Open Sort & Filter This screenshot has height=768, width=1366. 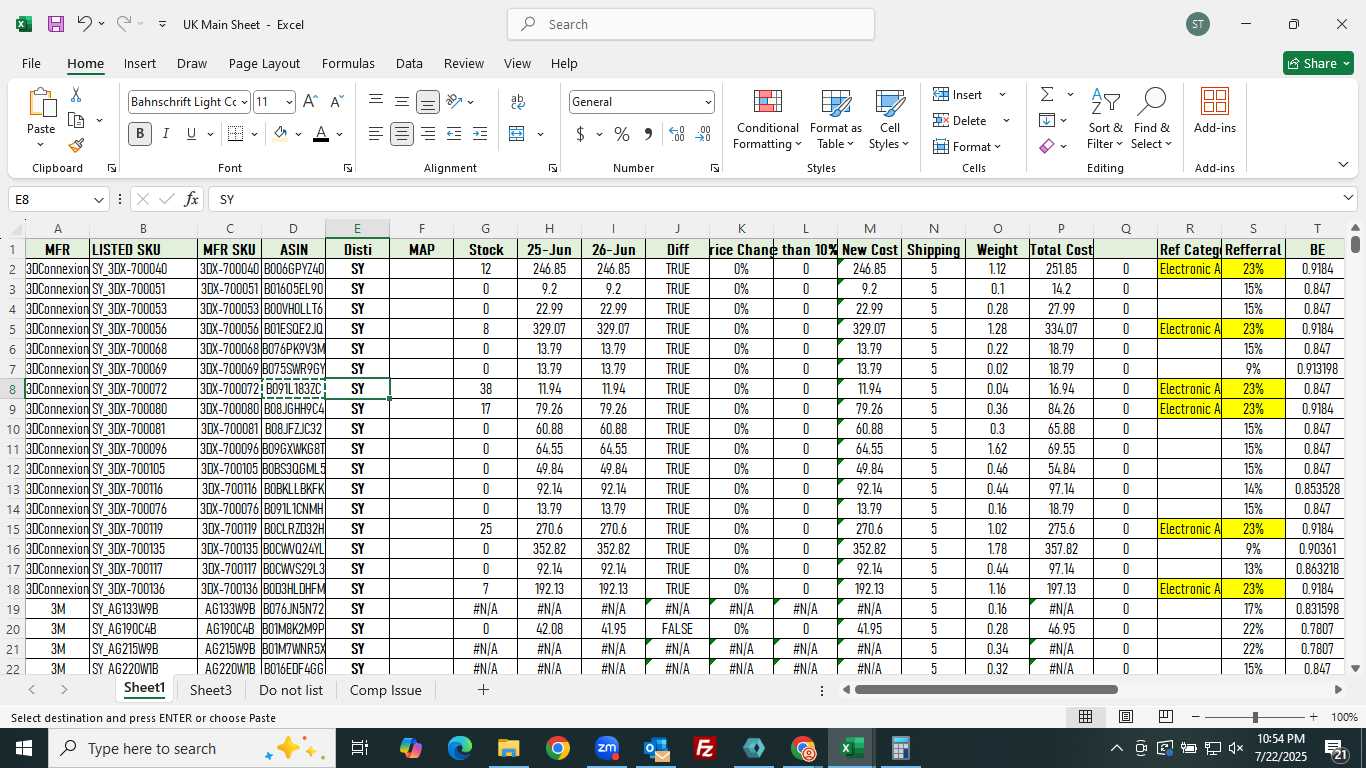point(1105,120)
